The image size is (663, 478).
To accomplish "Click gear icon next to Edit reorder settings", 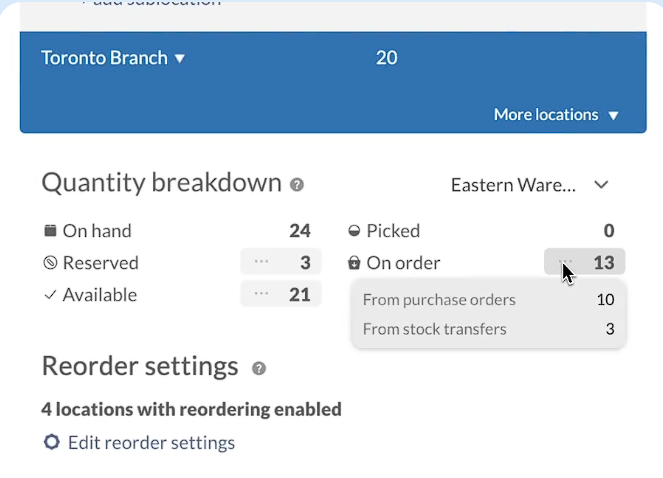I will (51, 442).
